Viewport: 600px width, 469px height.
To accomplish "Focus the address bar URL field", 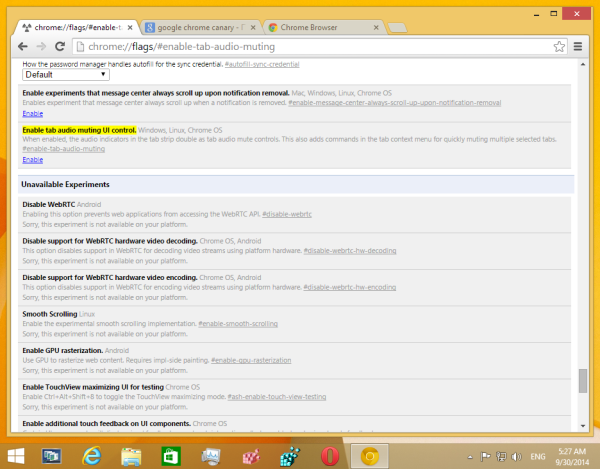I will coord(314,47).
